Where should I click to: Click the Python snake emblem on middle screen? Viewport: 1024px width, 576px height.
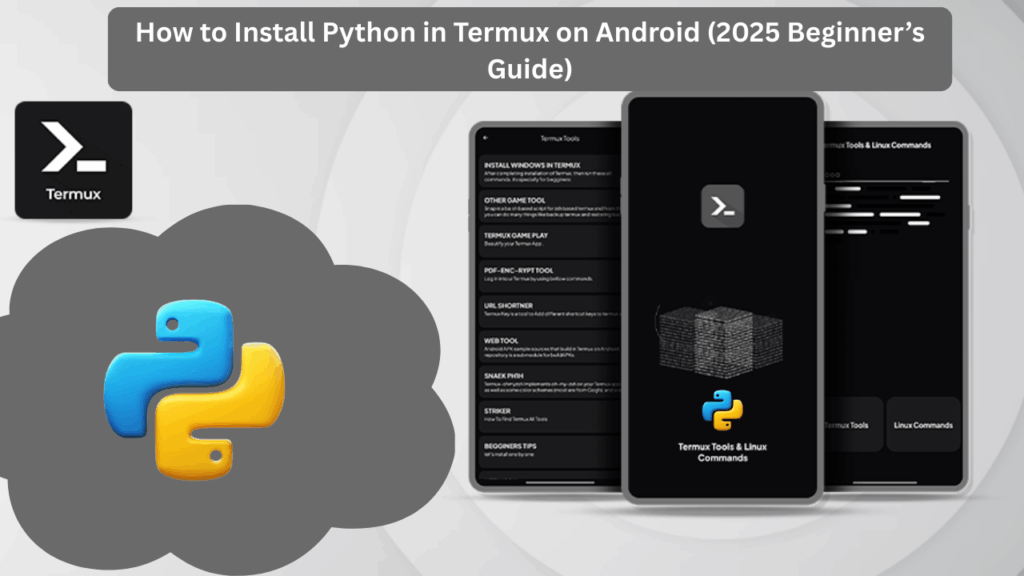(721, 410)
